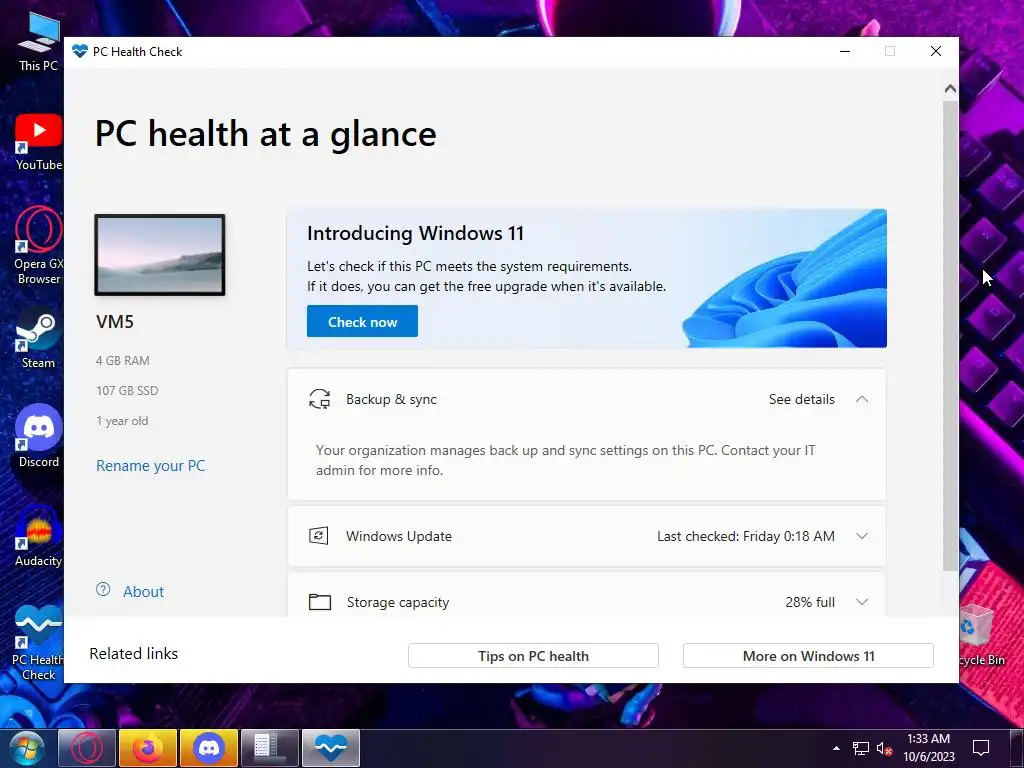The width and height of the screenshot is (1024, 768).
Task: Launch Audacity desktop shortcut
Action: (x=39, y=537)
